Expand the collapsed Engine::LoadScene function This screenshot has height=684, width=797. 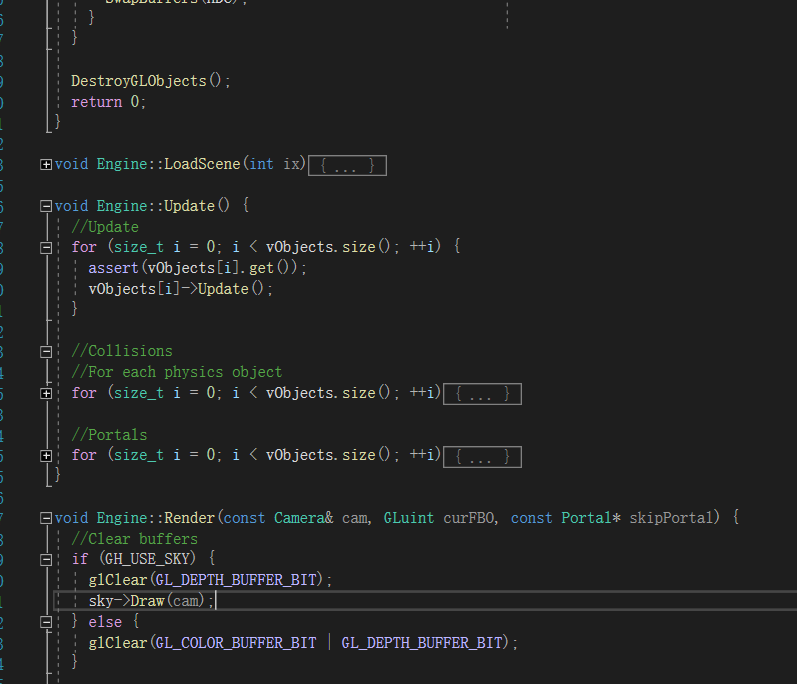46,164
